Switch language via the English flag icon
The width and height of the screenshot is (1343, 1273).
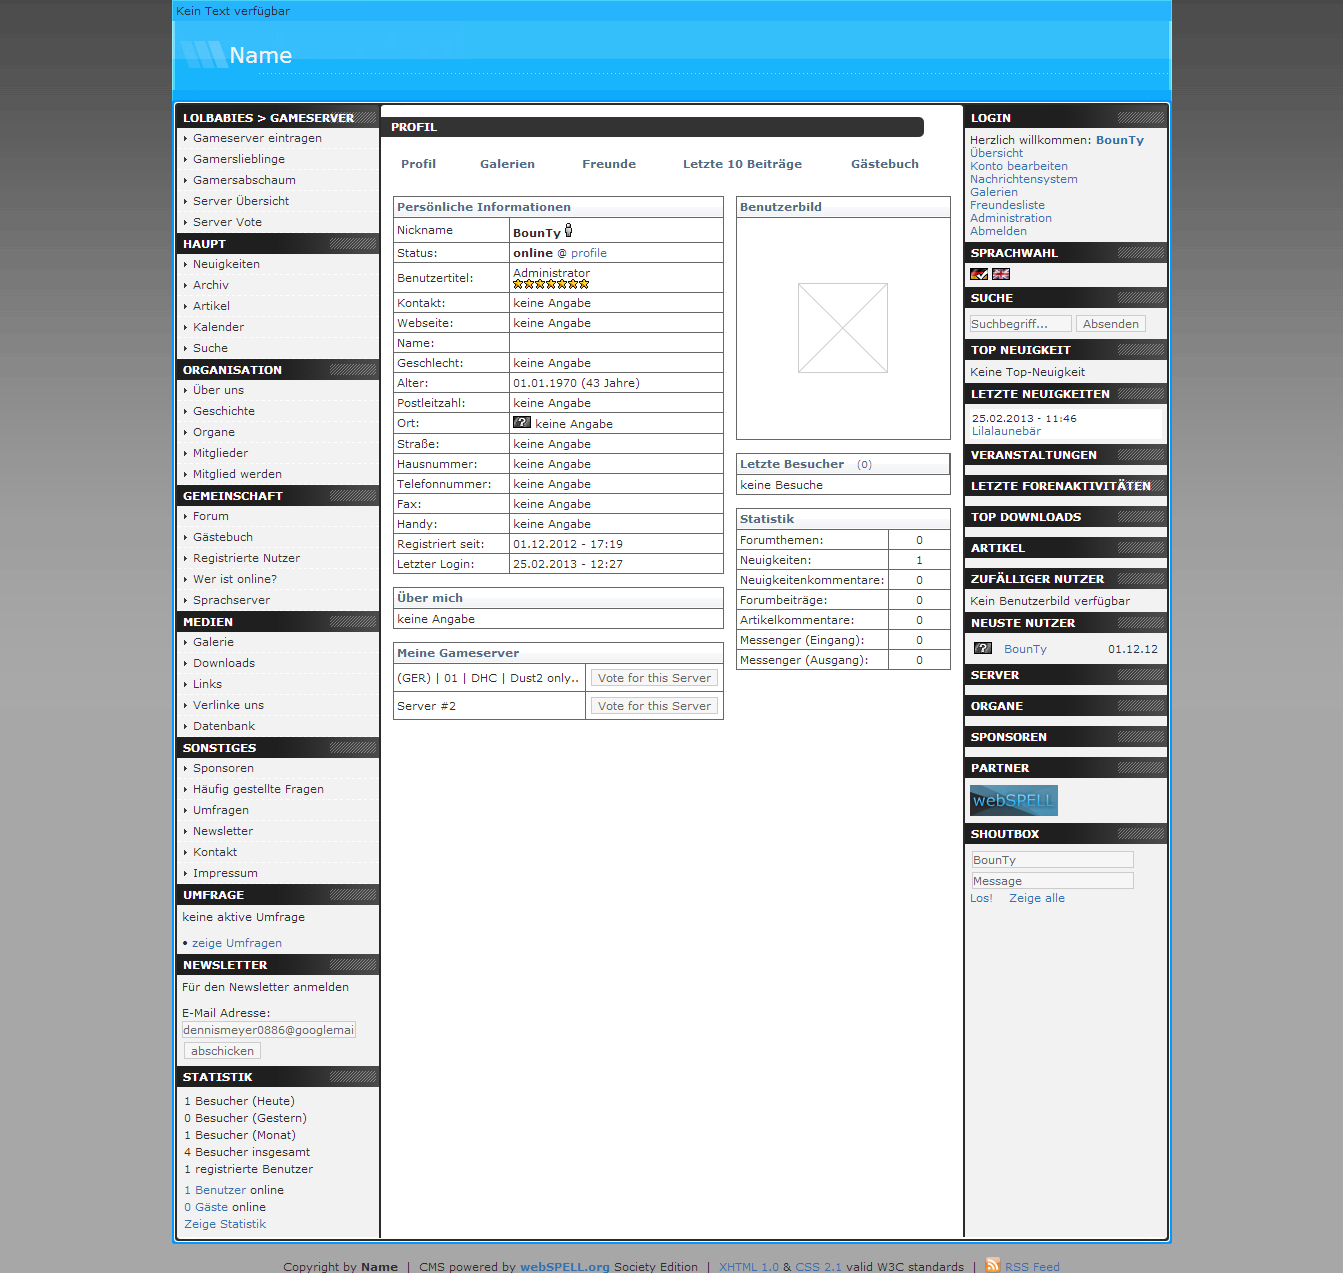(1001, 274)
